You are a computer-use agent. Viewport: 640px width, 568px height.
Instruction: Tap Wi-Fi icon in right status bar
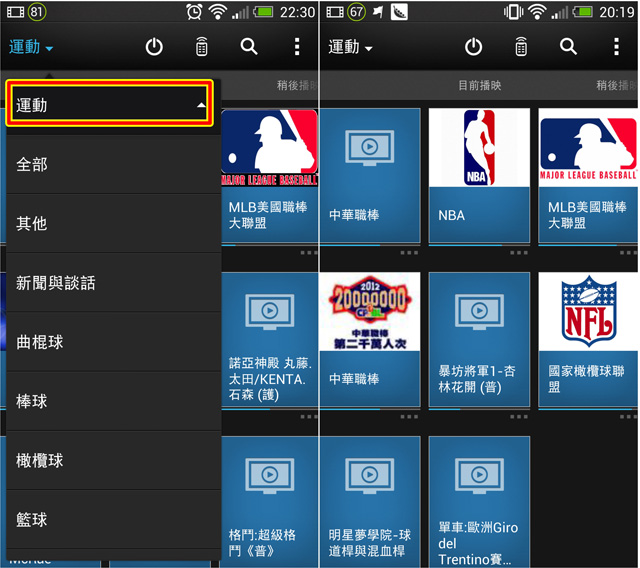(x=538, y=11)
